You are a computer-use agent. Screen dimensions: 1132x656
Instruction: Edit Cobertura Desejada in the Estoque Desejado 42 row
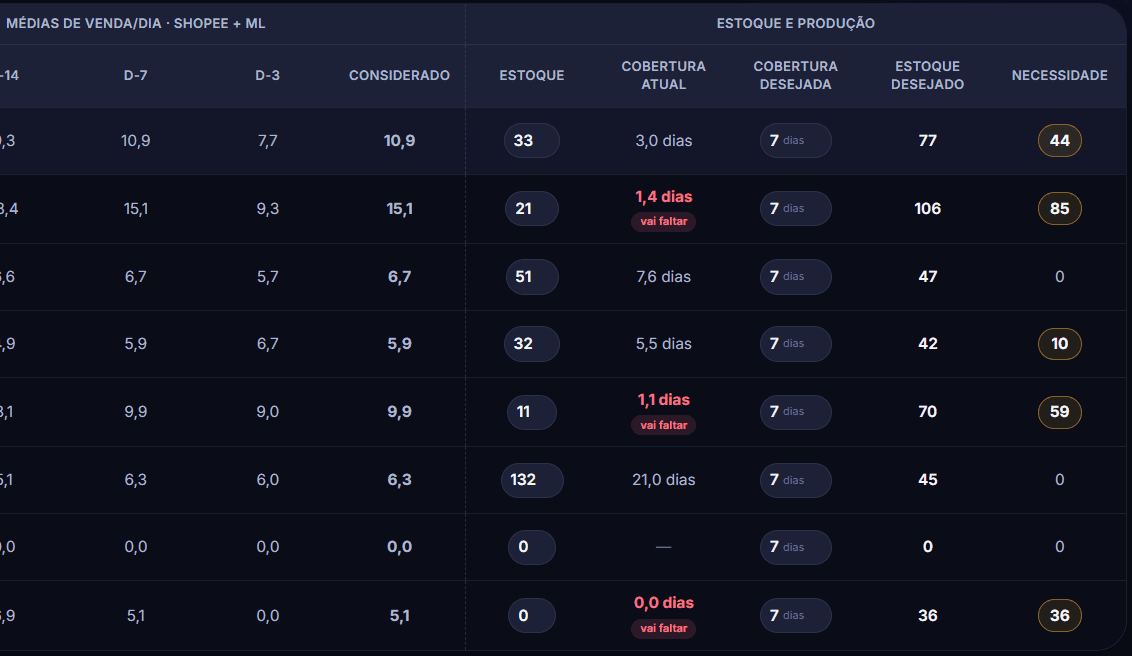795,344
